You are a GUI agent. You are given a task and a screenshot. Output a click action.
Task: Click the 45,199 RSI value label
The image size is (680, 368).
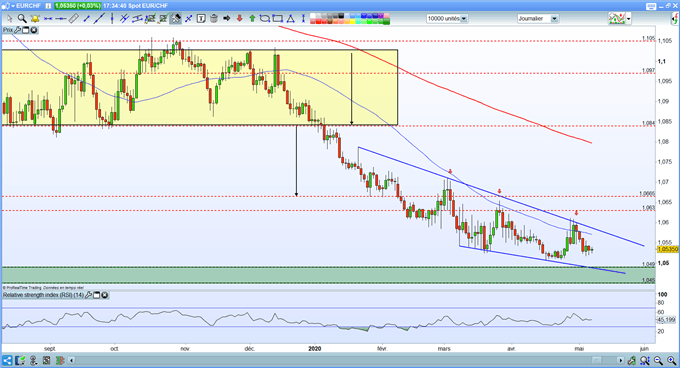coord(667,320)
